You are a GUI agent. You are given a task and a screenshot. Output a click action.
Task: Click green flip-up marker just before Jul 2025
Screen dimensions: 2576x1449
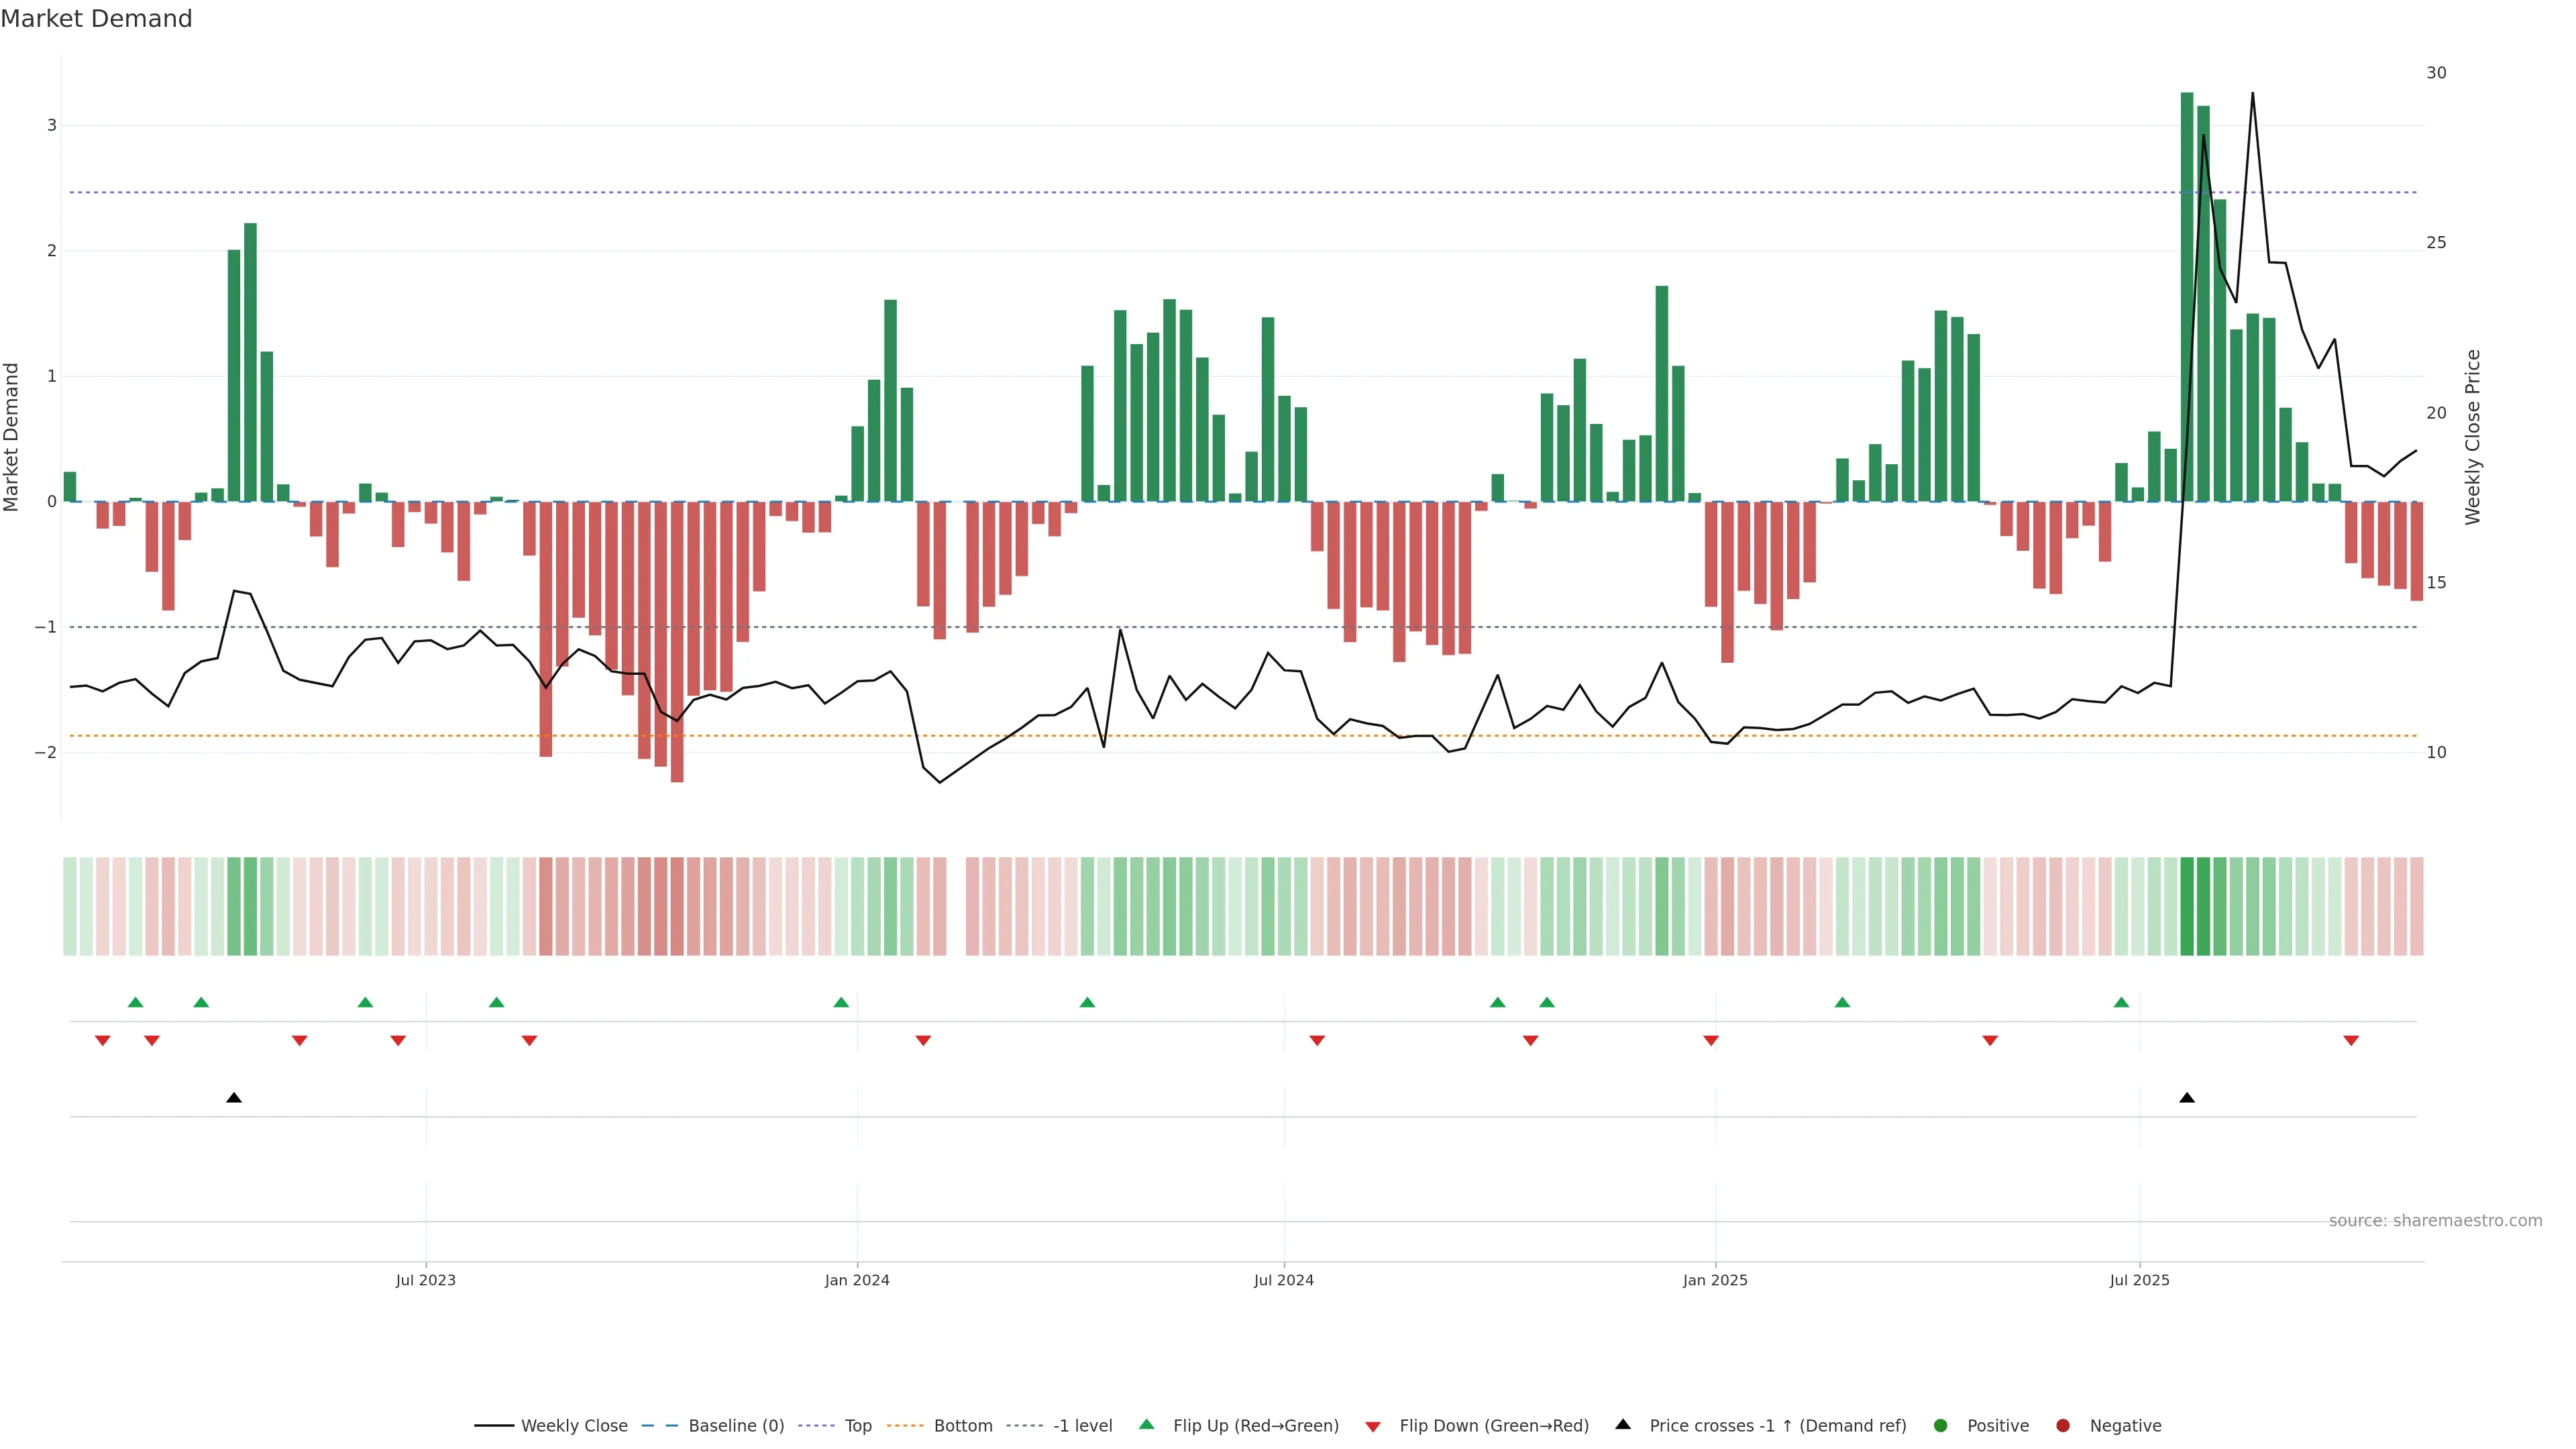pyautogui.click(x=2121, y=1002)
